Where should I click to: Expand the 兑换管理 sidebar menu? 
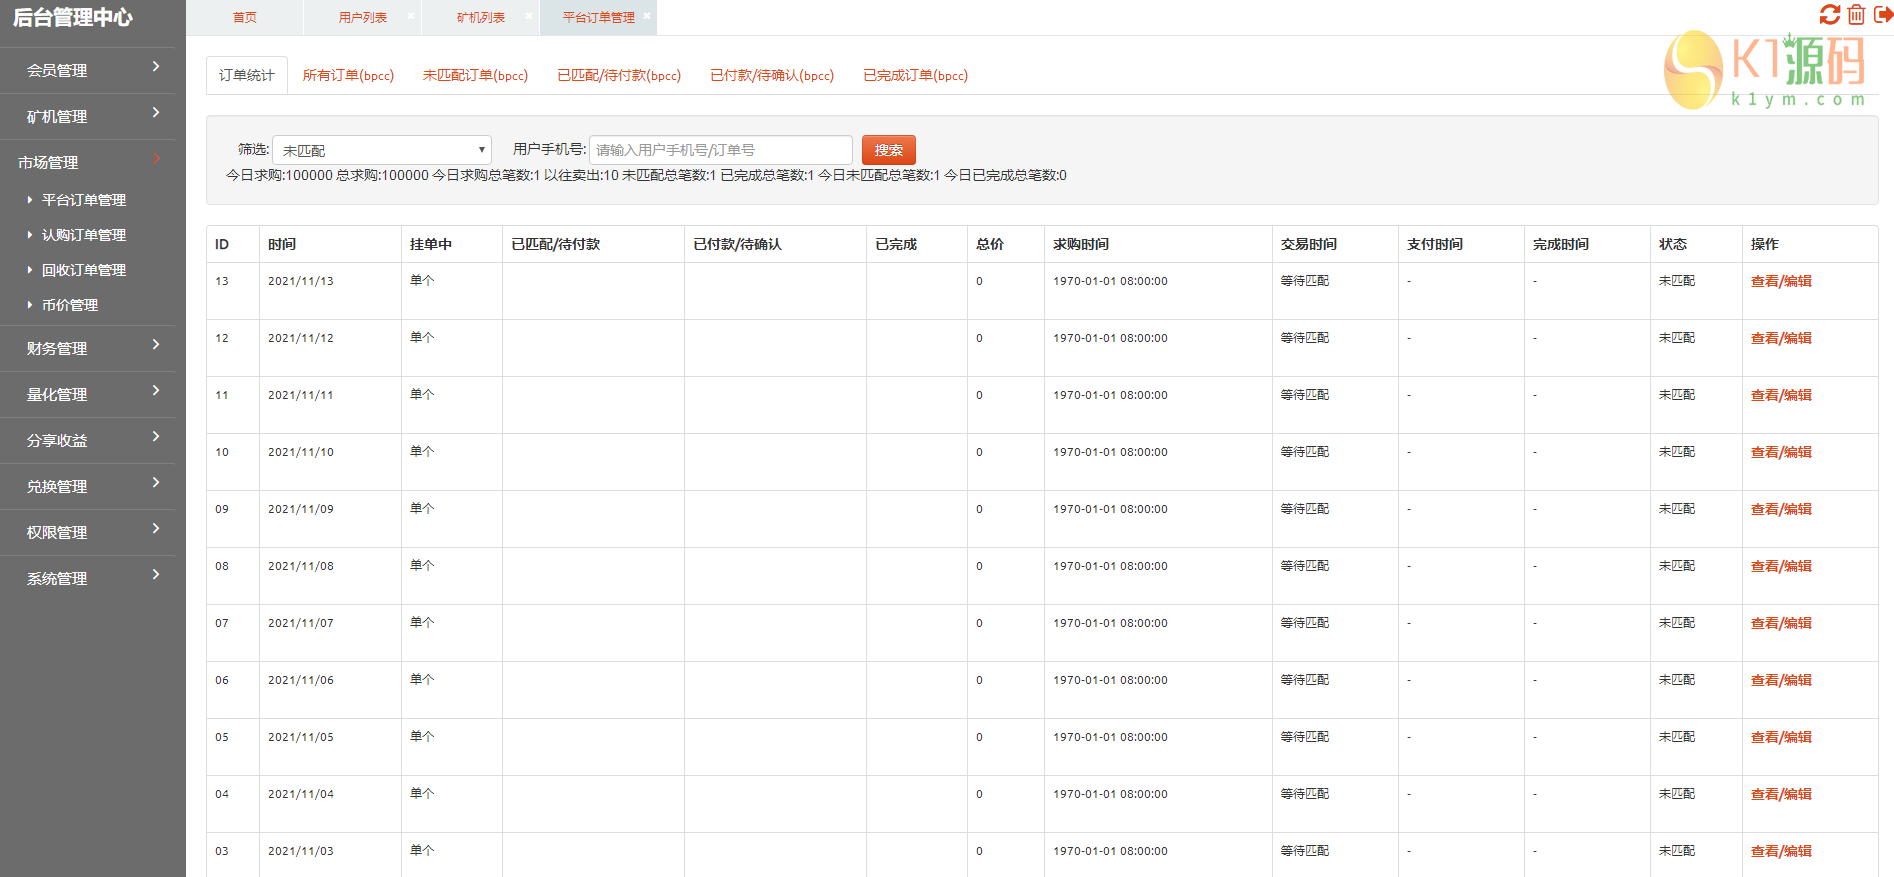point(87,486)
